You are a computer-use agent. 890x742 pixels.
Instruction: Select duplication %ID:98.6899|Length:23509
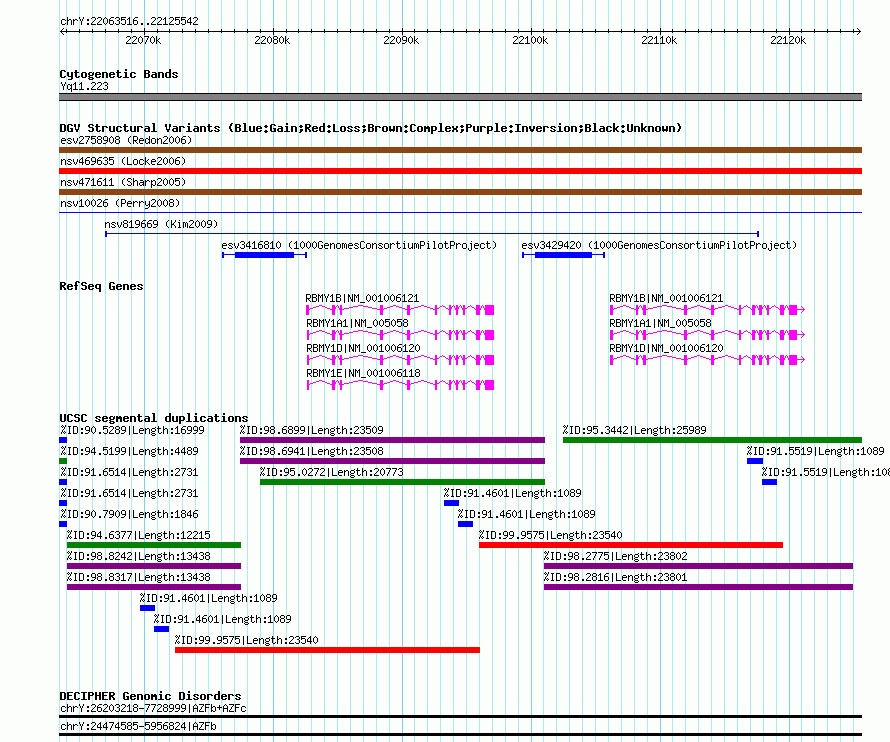point(312,430)
